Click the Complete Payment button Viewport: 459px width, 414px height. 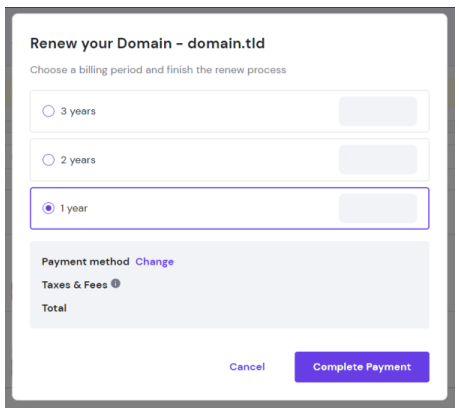pos(362,367)
